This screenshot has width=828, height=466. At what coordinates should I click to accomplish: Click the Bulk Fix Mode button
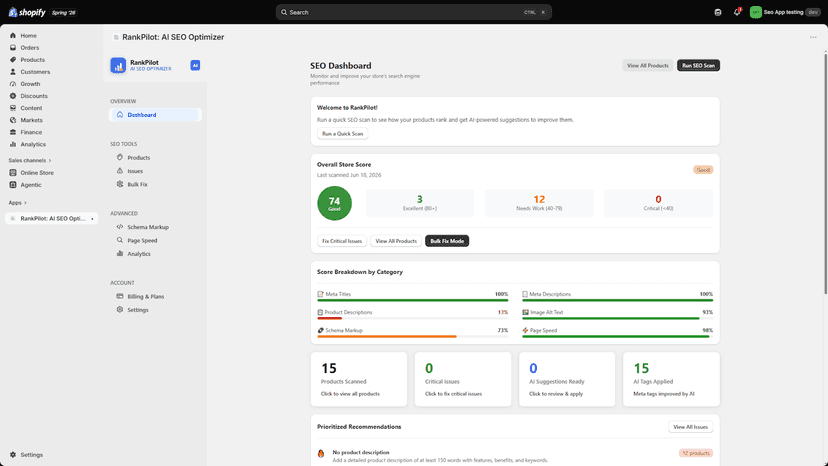click(447, 241)
